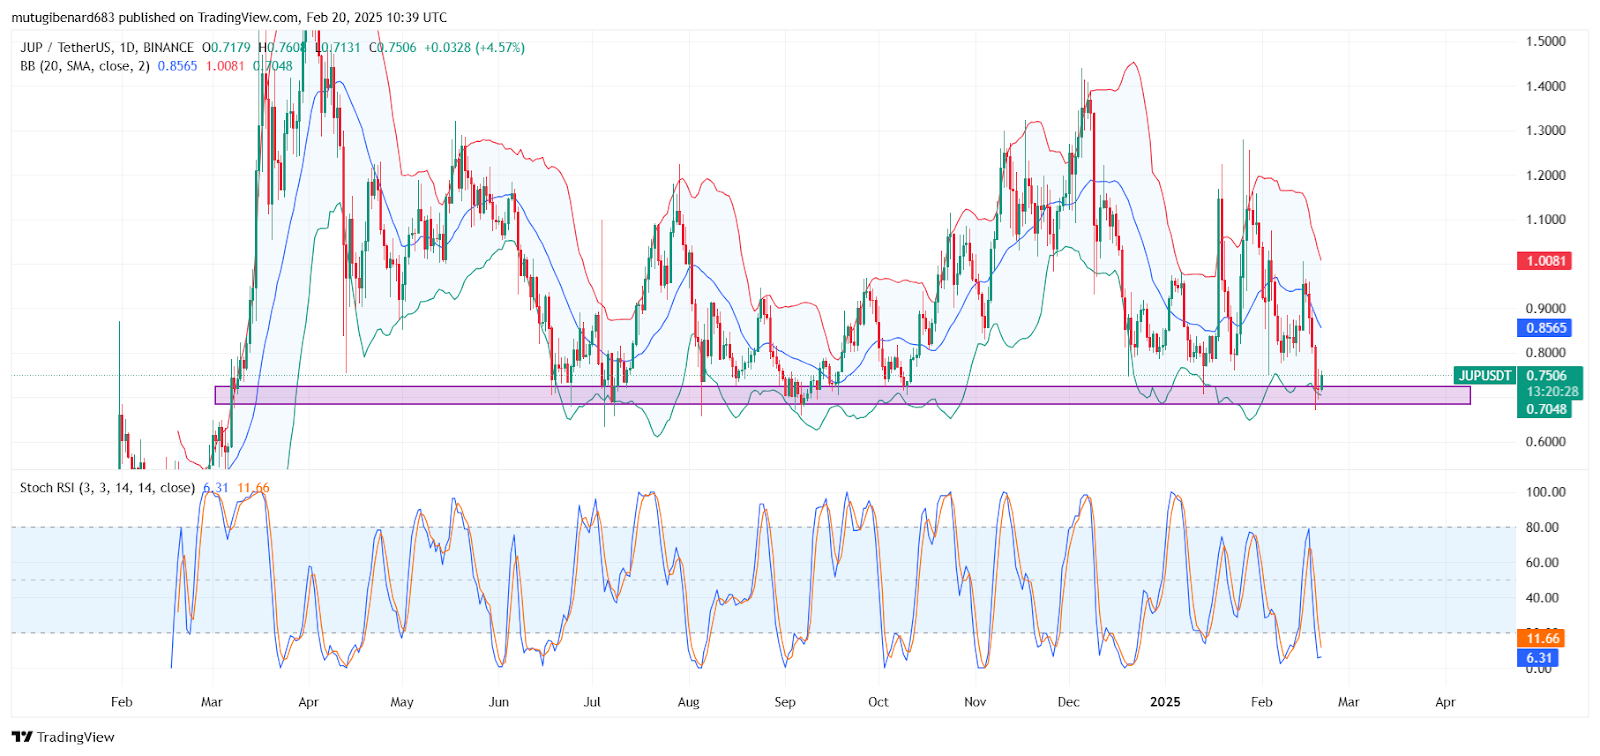Click the orange 11.66 Stoch RSI axis tag
1600x756 pixels.
point(1541,638)
